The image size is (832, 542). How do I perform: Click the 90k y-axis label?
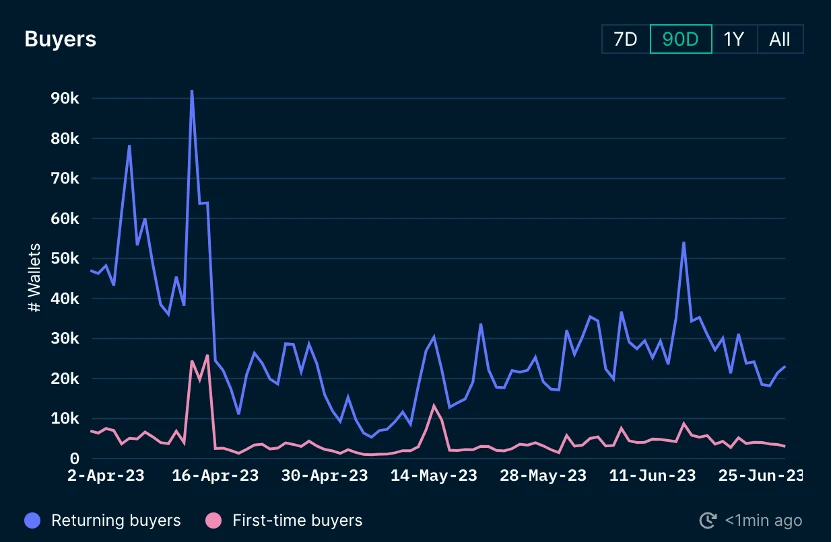tap(65, 98)
